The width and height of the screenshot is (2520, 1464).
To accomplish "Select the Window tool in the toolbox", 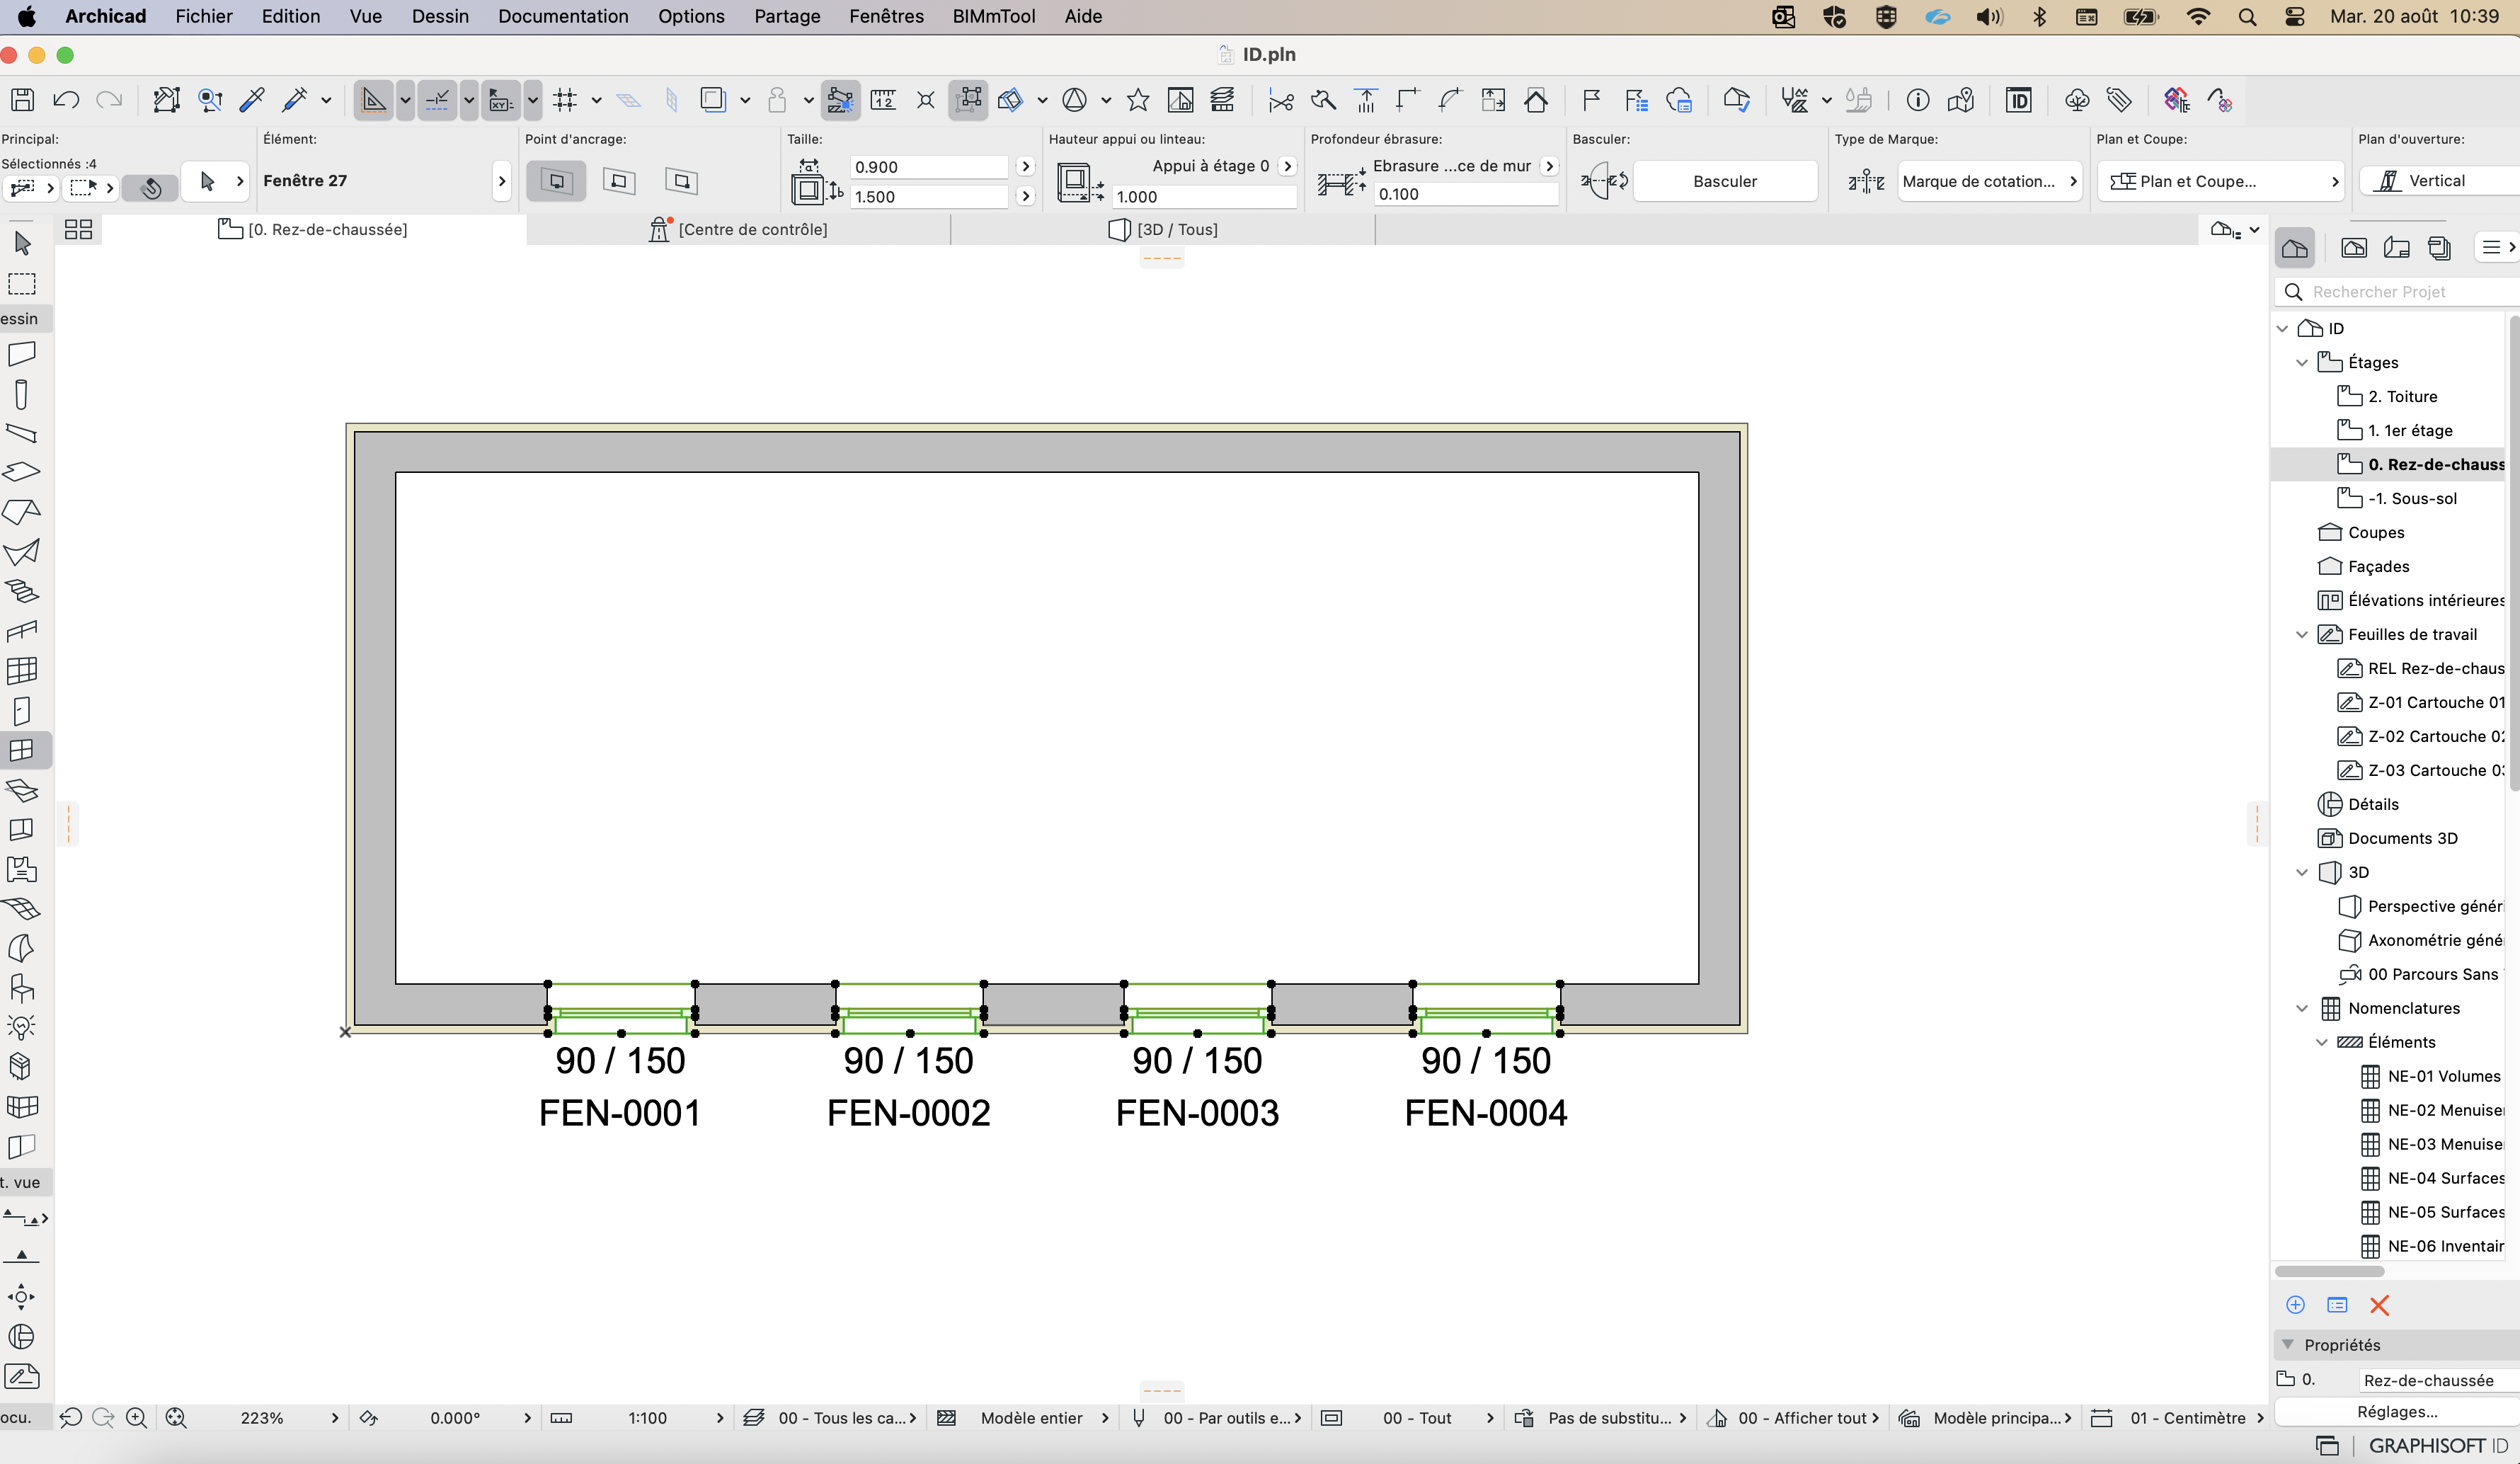I will click(22, 750).
